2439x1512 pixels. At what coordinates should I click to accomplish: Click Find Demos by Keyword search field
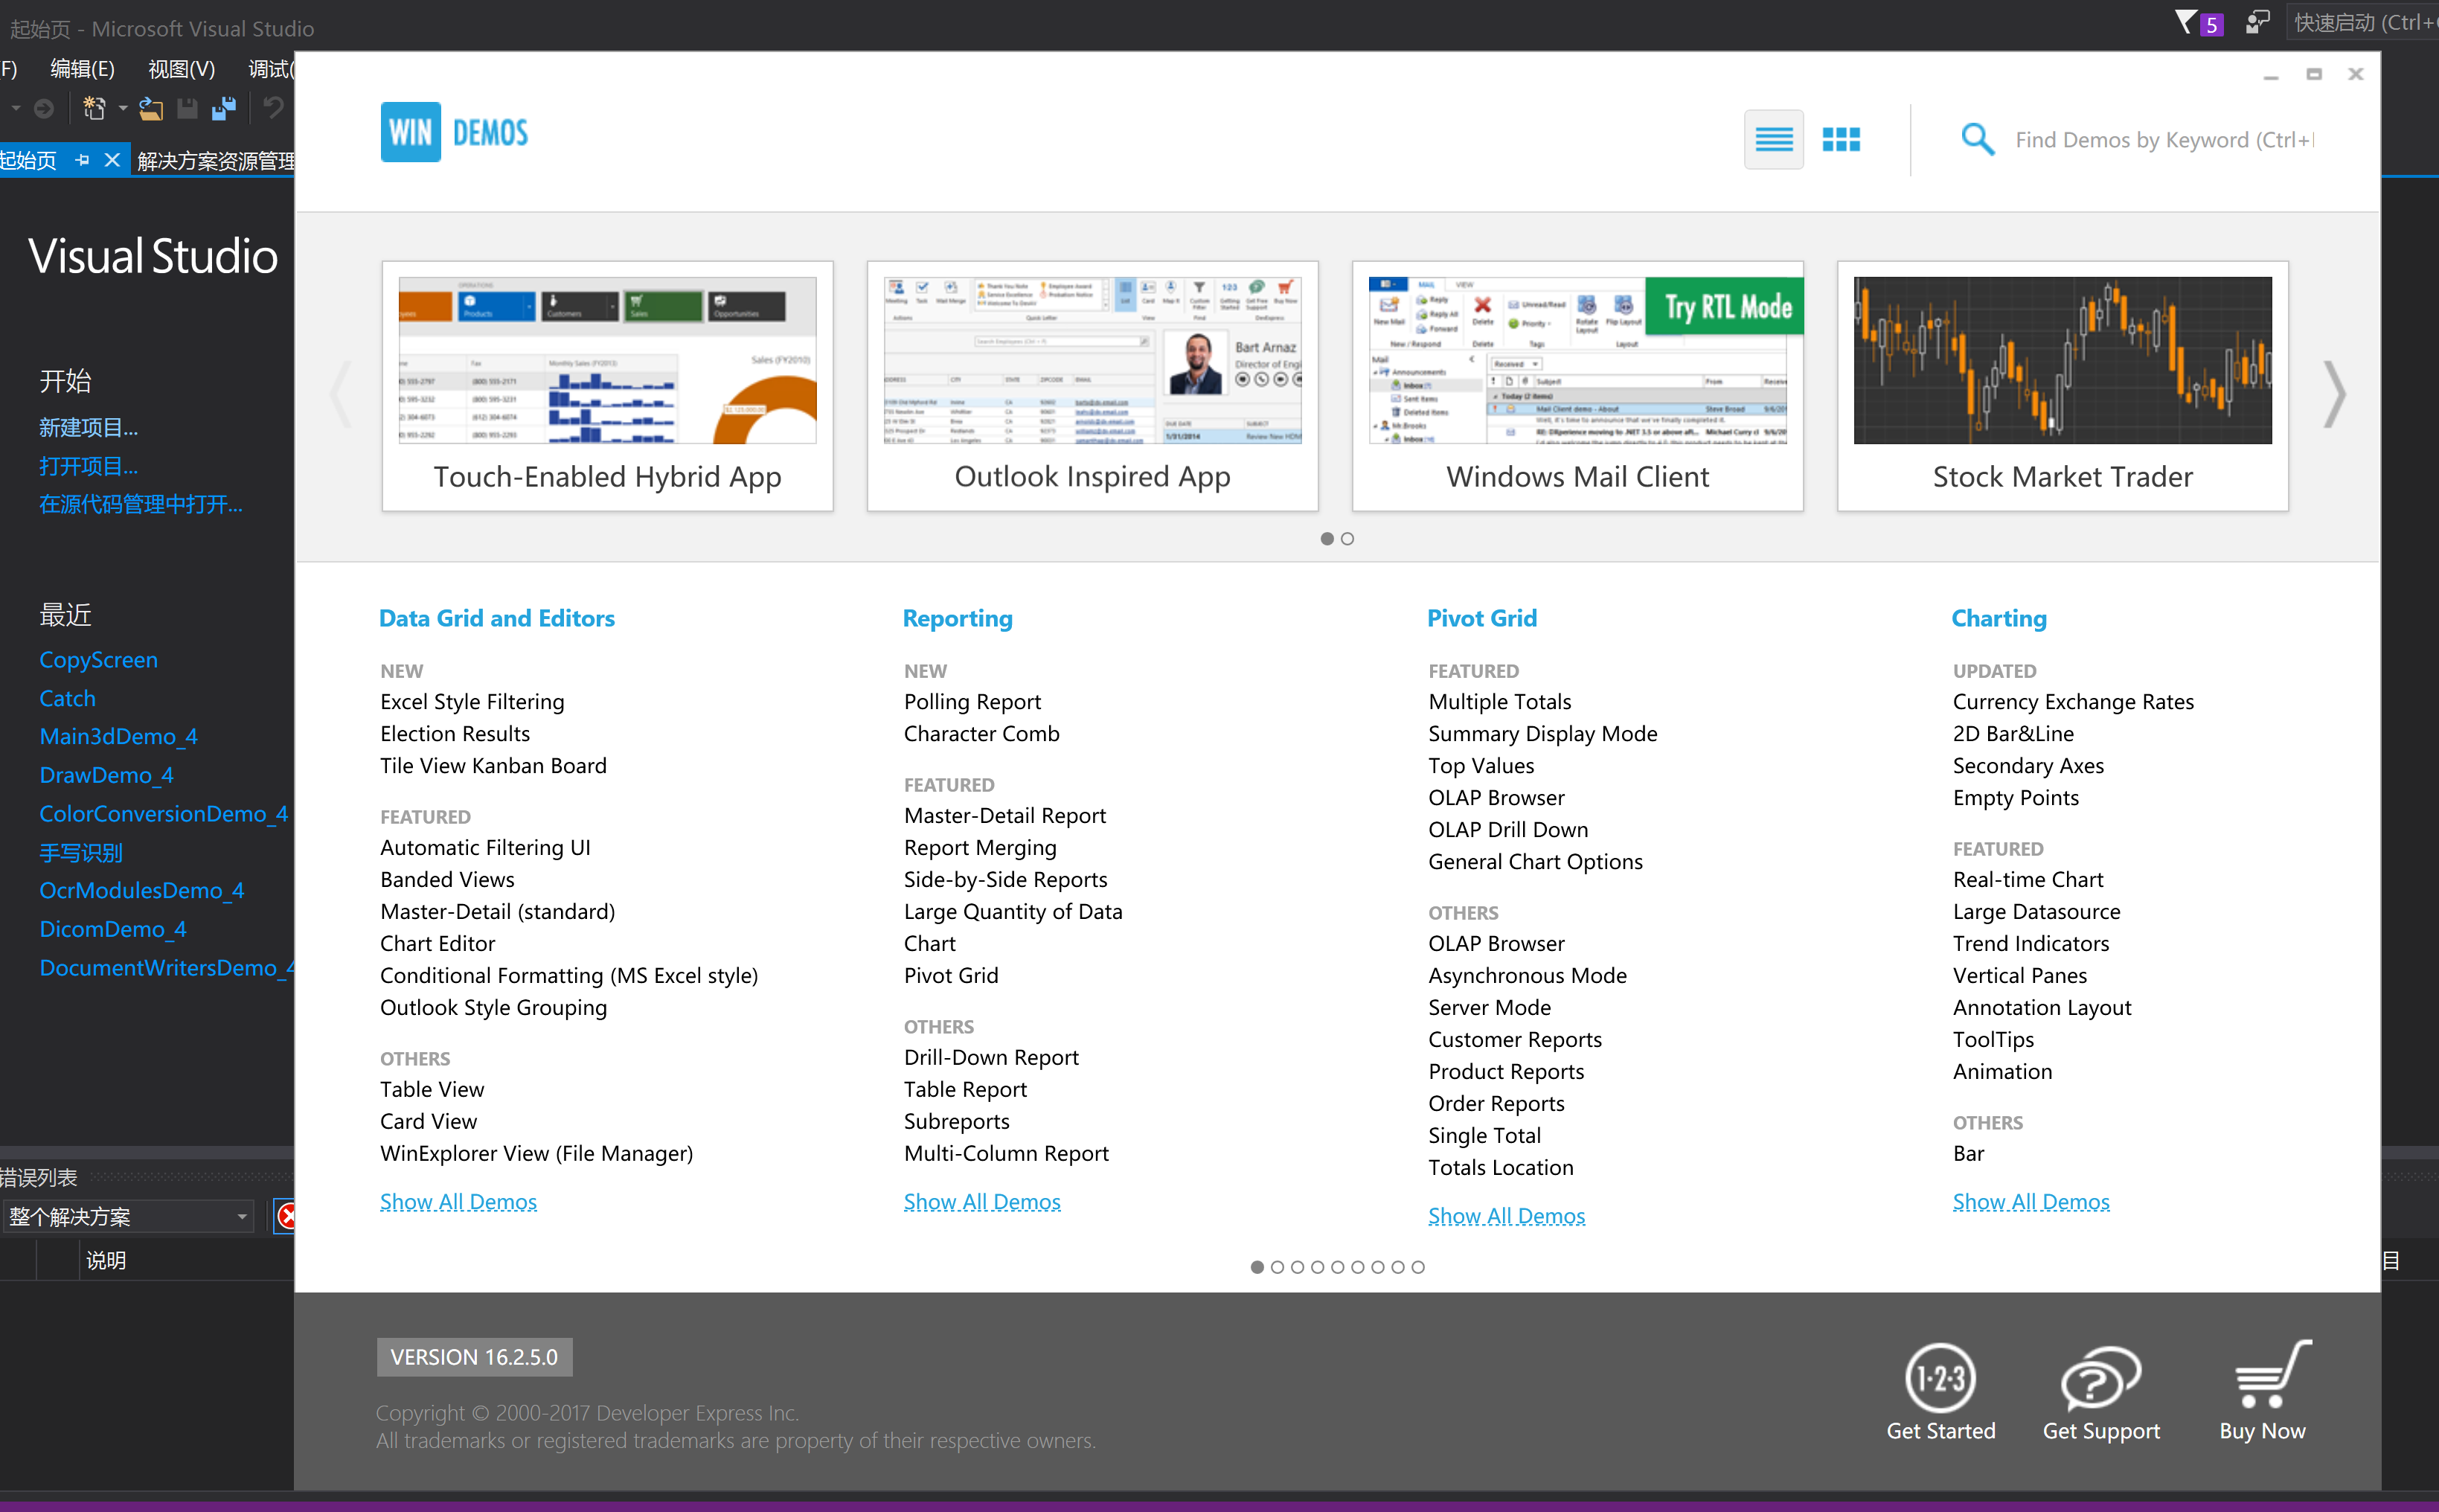coord(2164,139)
